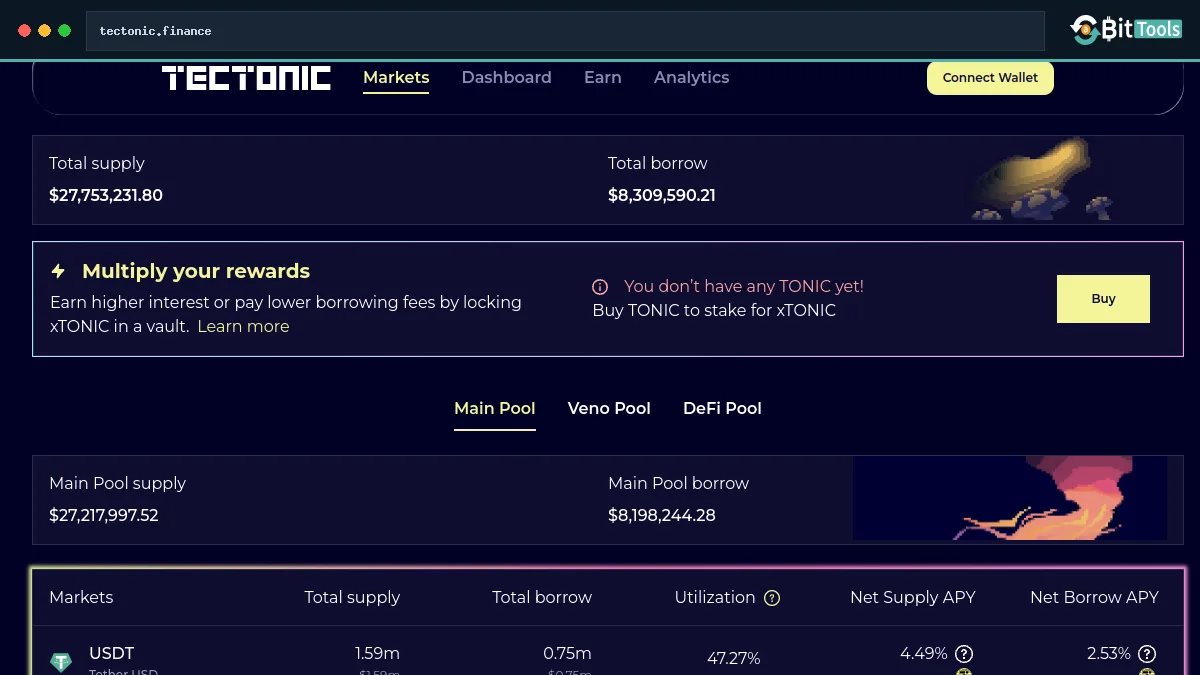1200x675 pixels.
Task: Open the Learn more link
Action: [x=243, y=326]
